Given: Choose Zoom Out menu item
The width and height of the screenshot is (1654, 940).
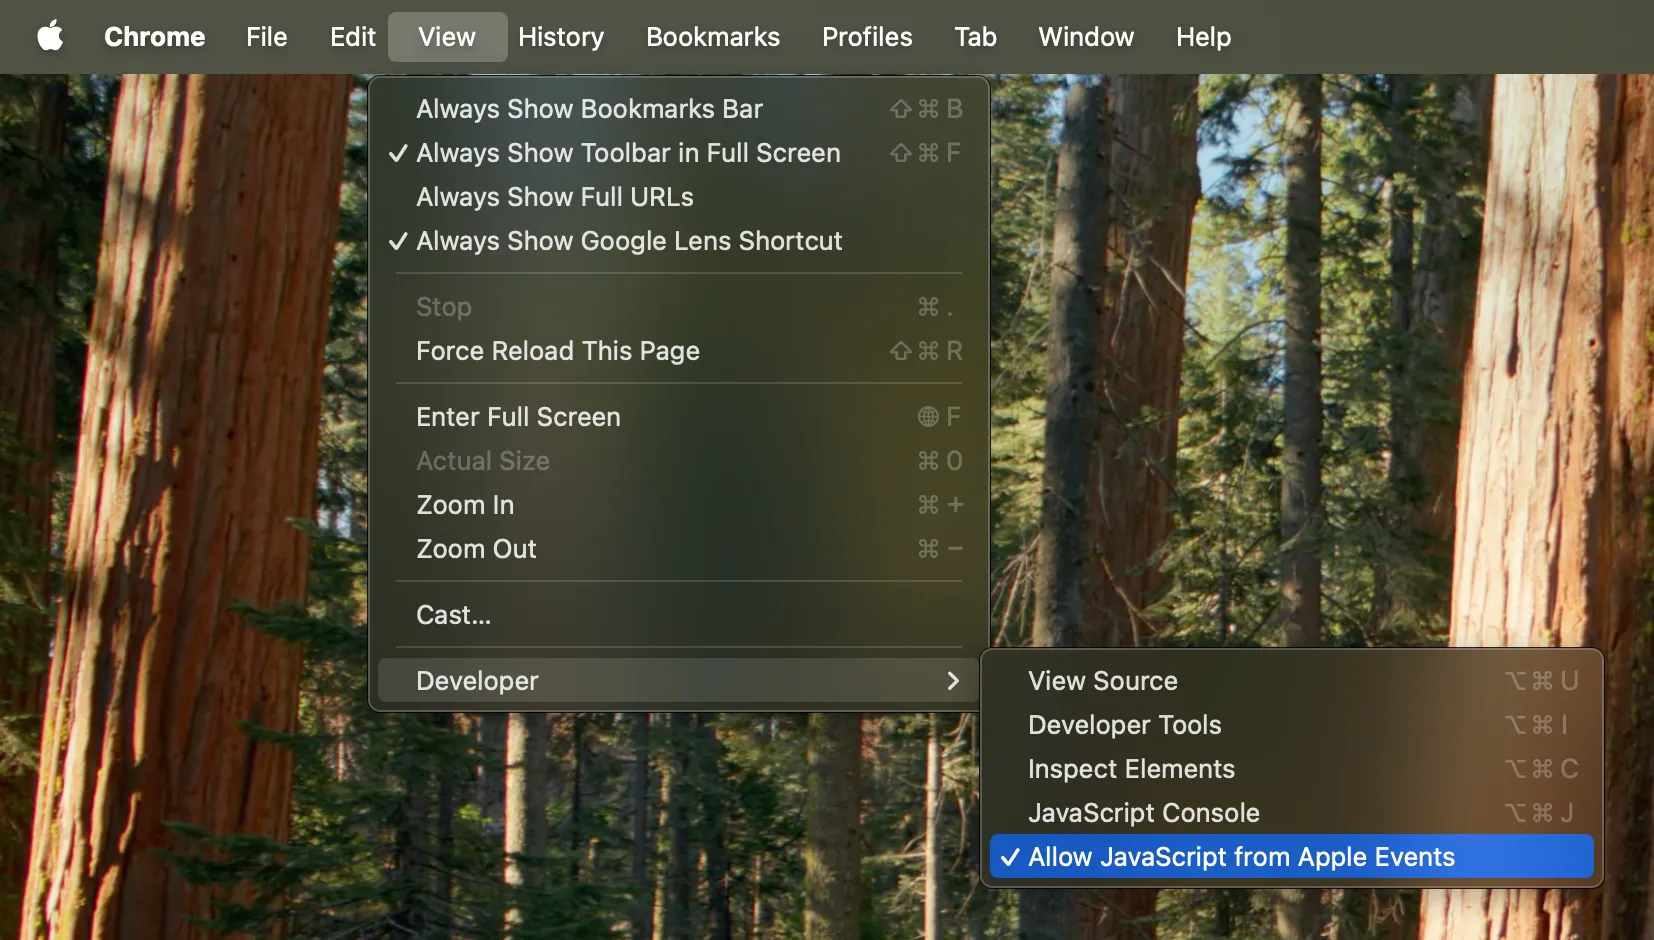Looking at the screenshot, I should coord(476,549).
